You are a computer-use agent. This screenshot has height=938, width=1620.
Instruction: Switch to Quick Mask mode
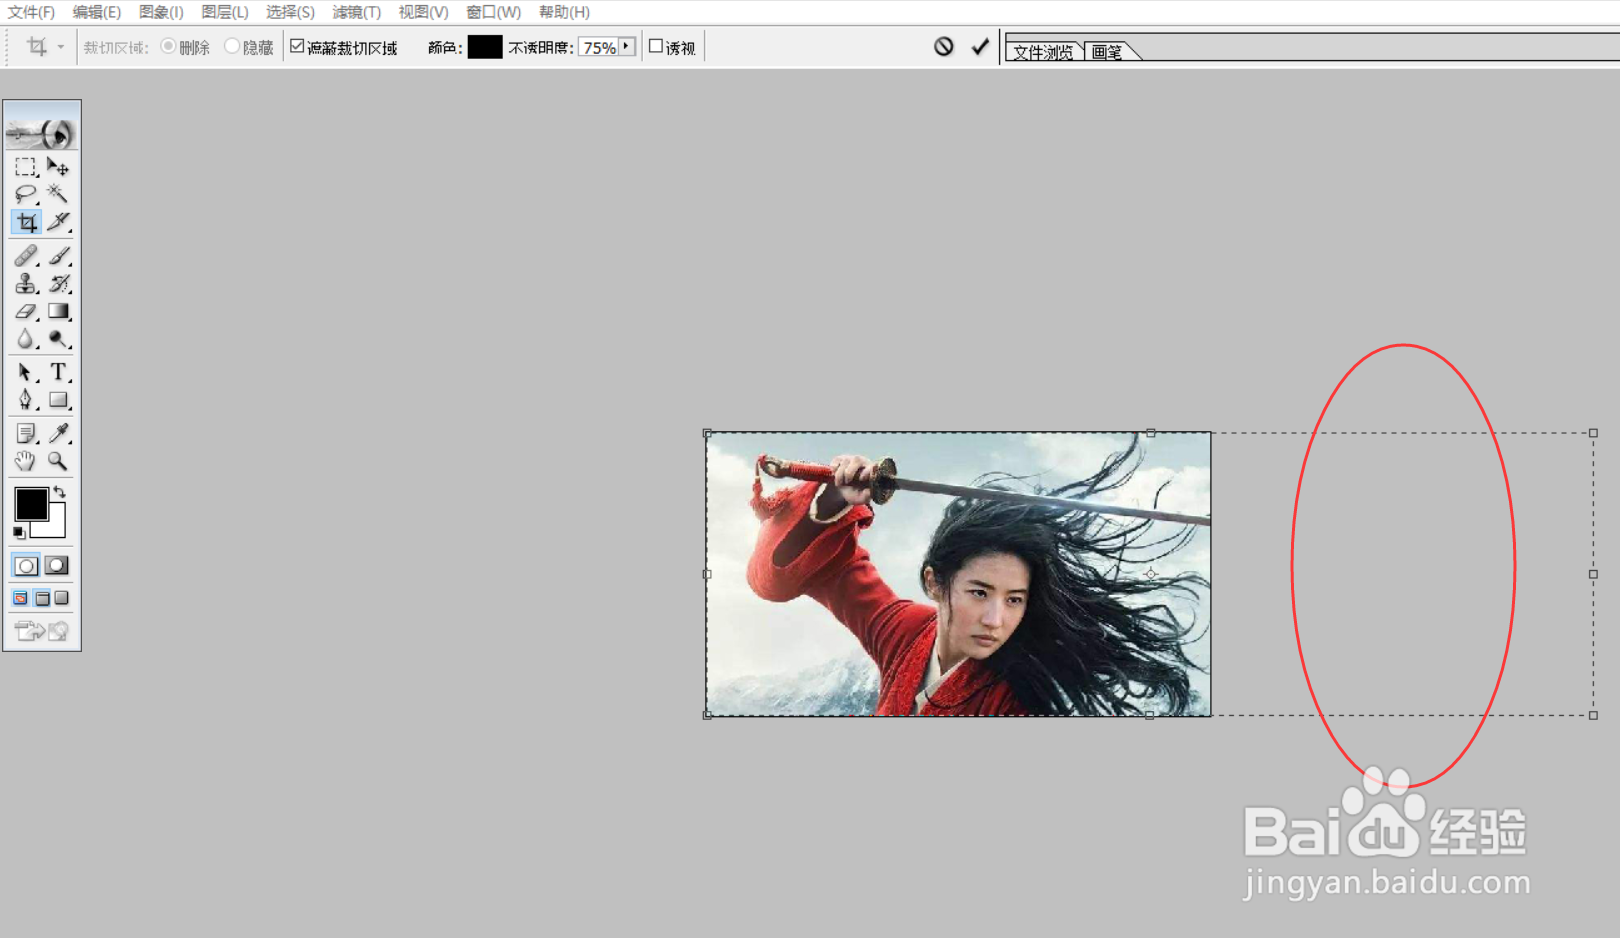coord(57,566)
